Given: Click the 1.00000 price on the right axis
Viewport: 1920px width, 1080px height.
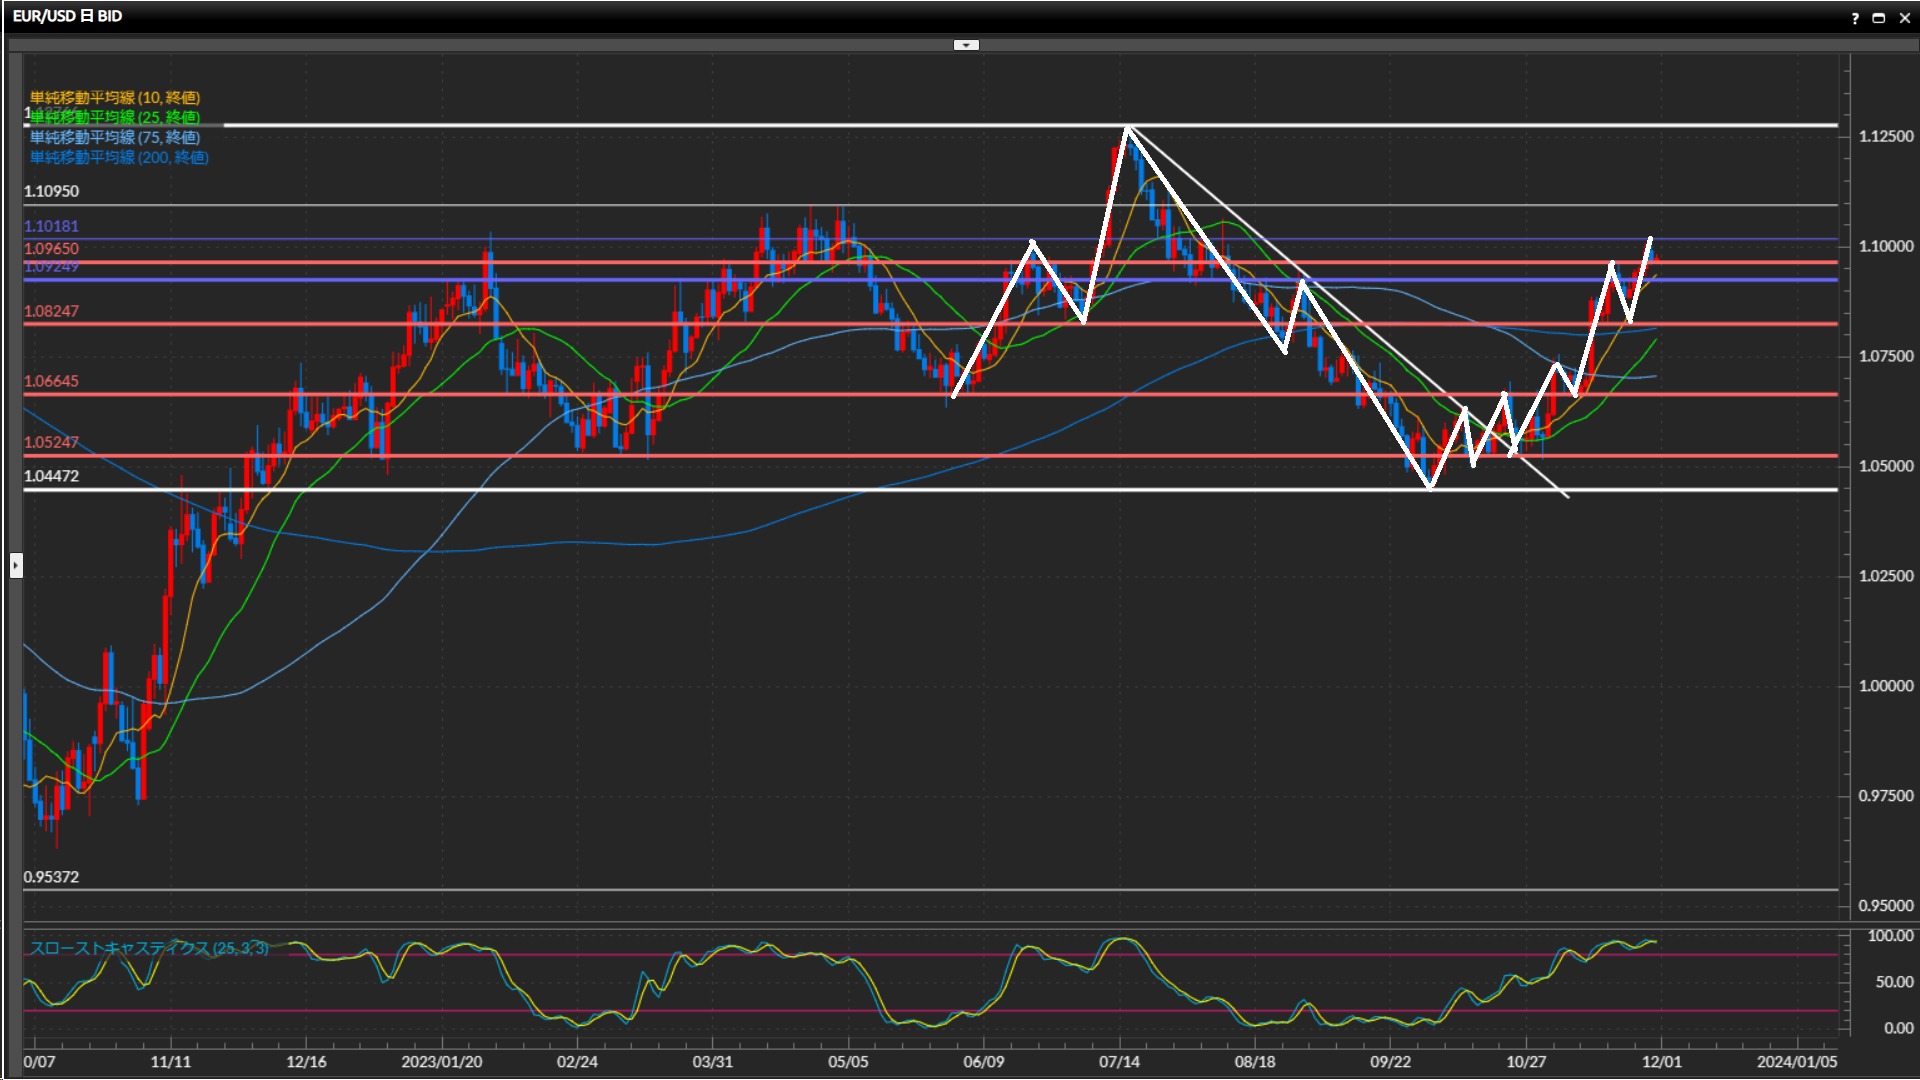Looking at the screenshot, I should coord(1885,686).
